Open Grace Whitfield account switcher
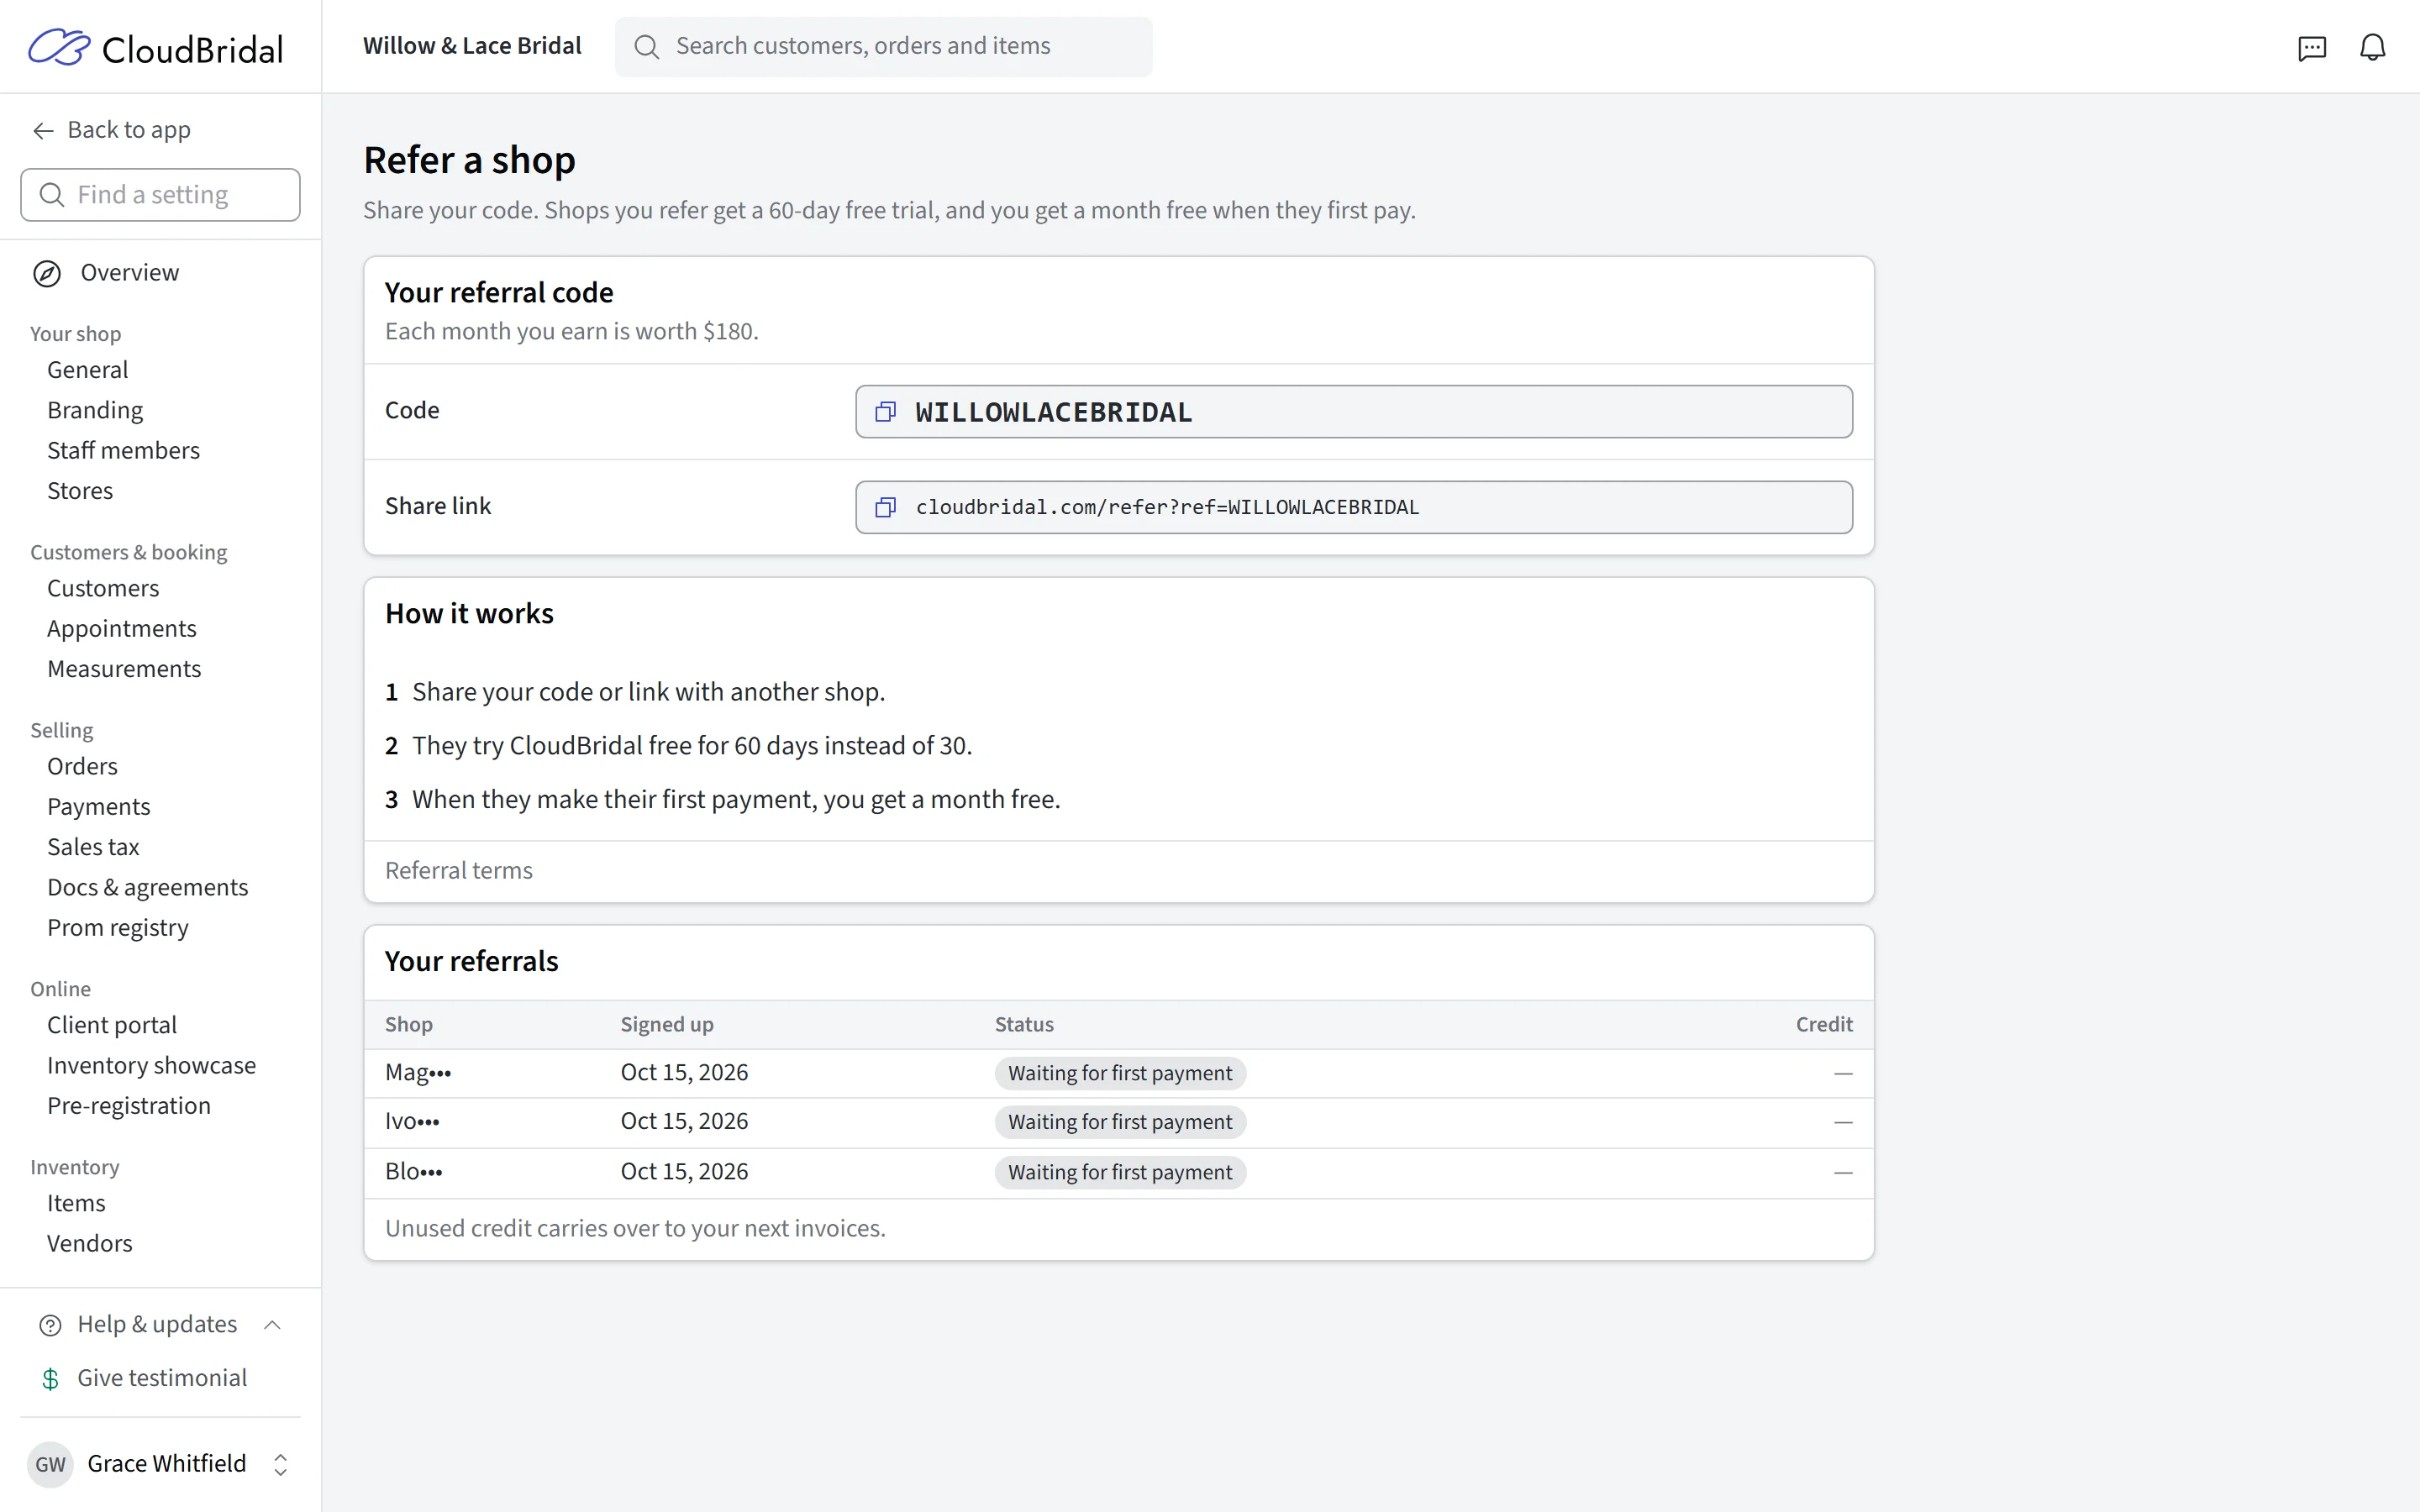The height and width of the screenshot is (1512, 2420). (160, 1464)
